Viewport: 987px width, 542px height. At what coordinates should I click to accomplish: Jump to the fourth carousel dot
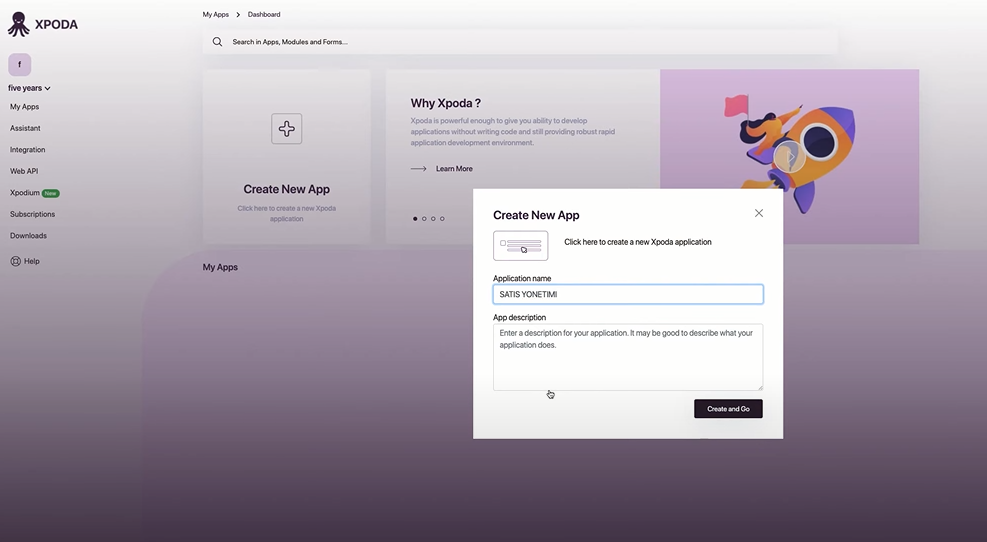click(x=442, y=218)
